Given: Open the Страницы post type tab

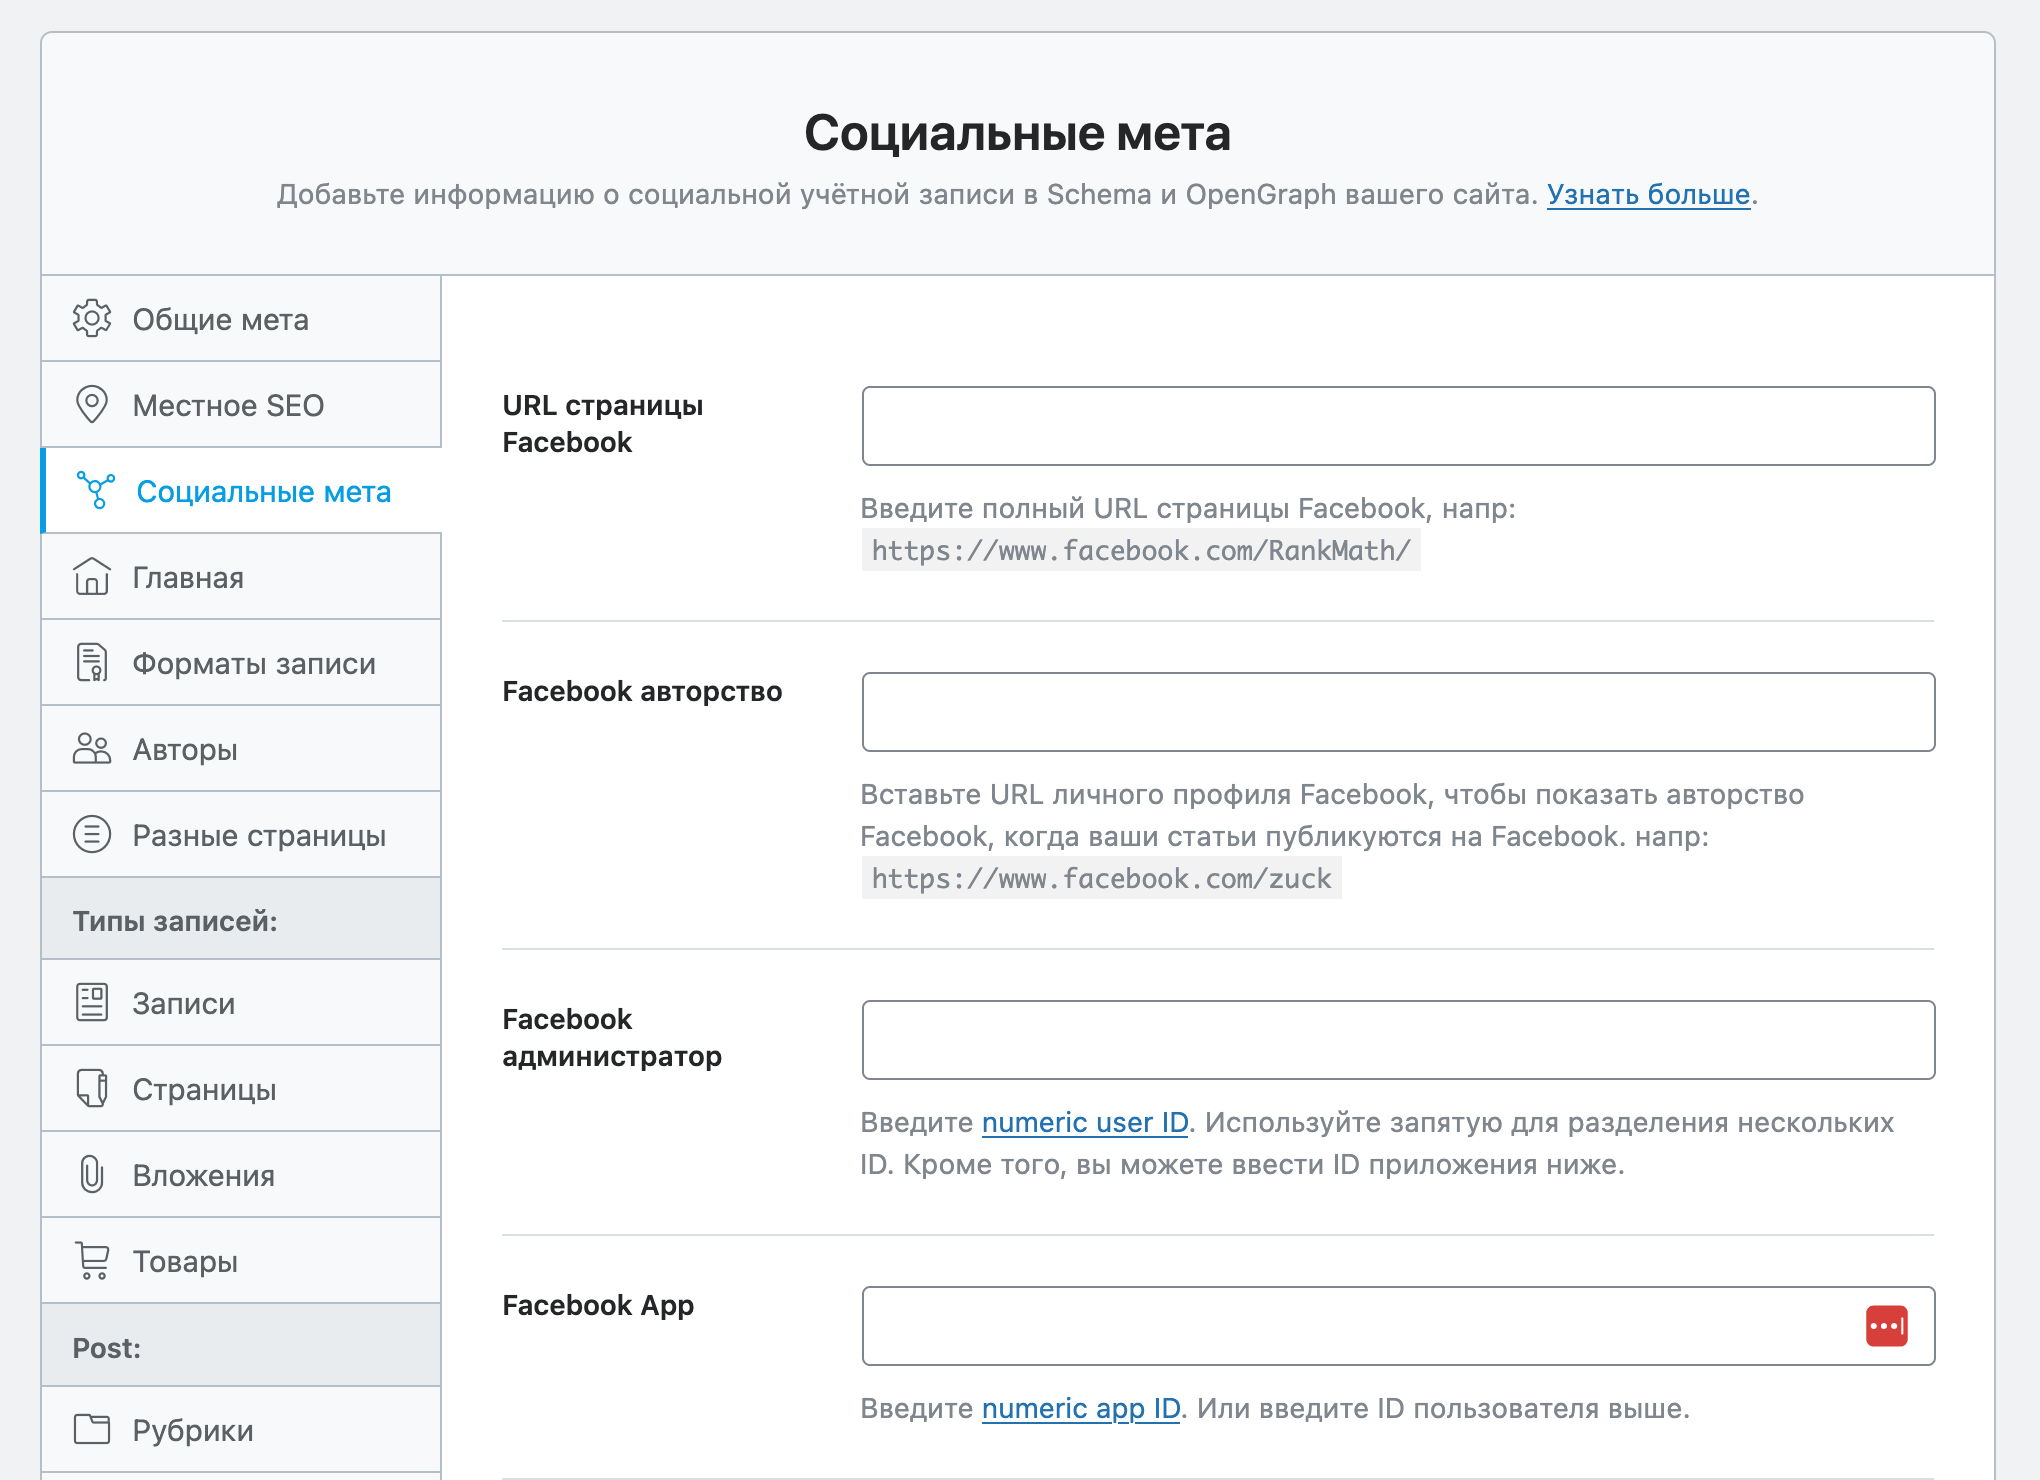Looking at the screenshot, I should click(241, 1089).
